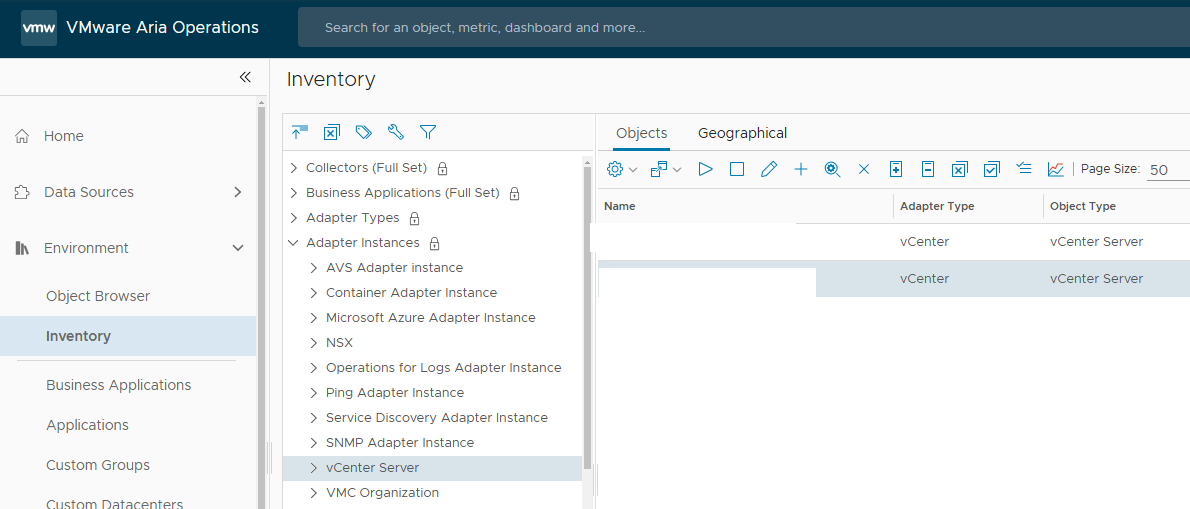Open Object Browser in the sidebar
Screen dimensions: 1190x509
pos(98,296)
